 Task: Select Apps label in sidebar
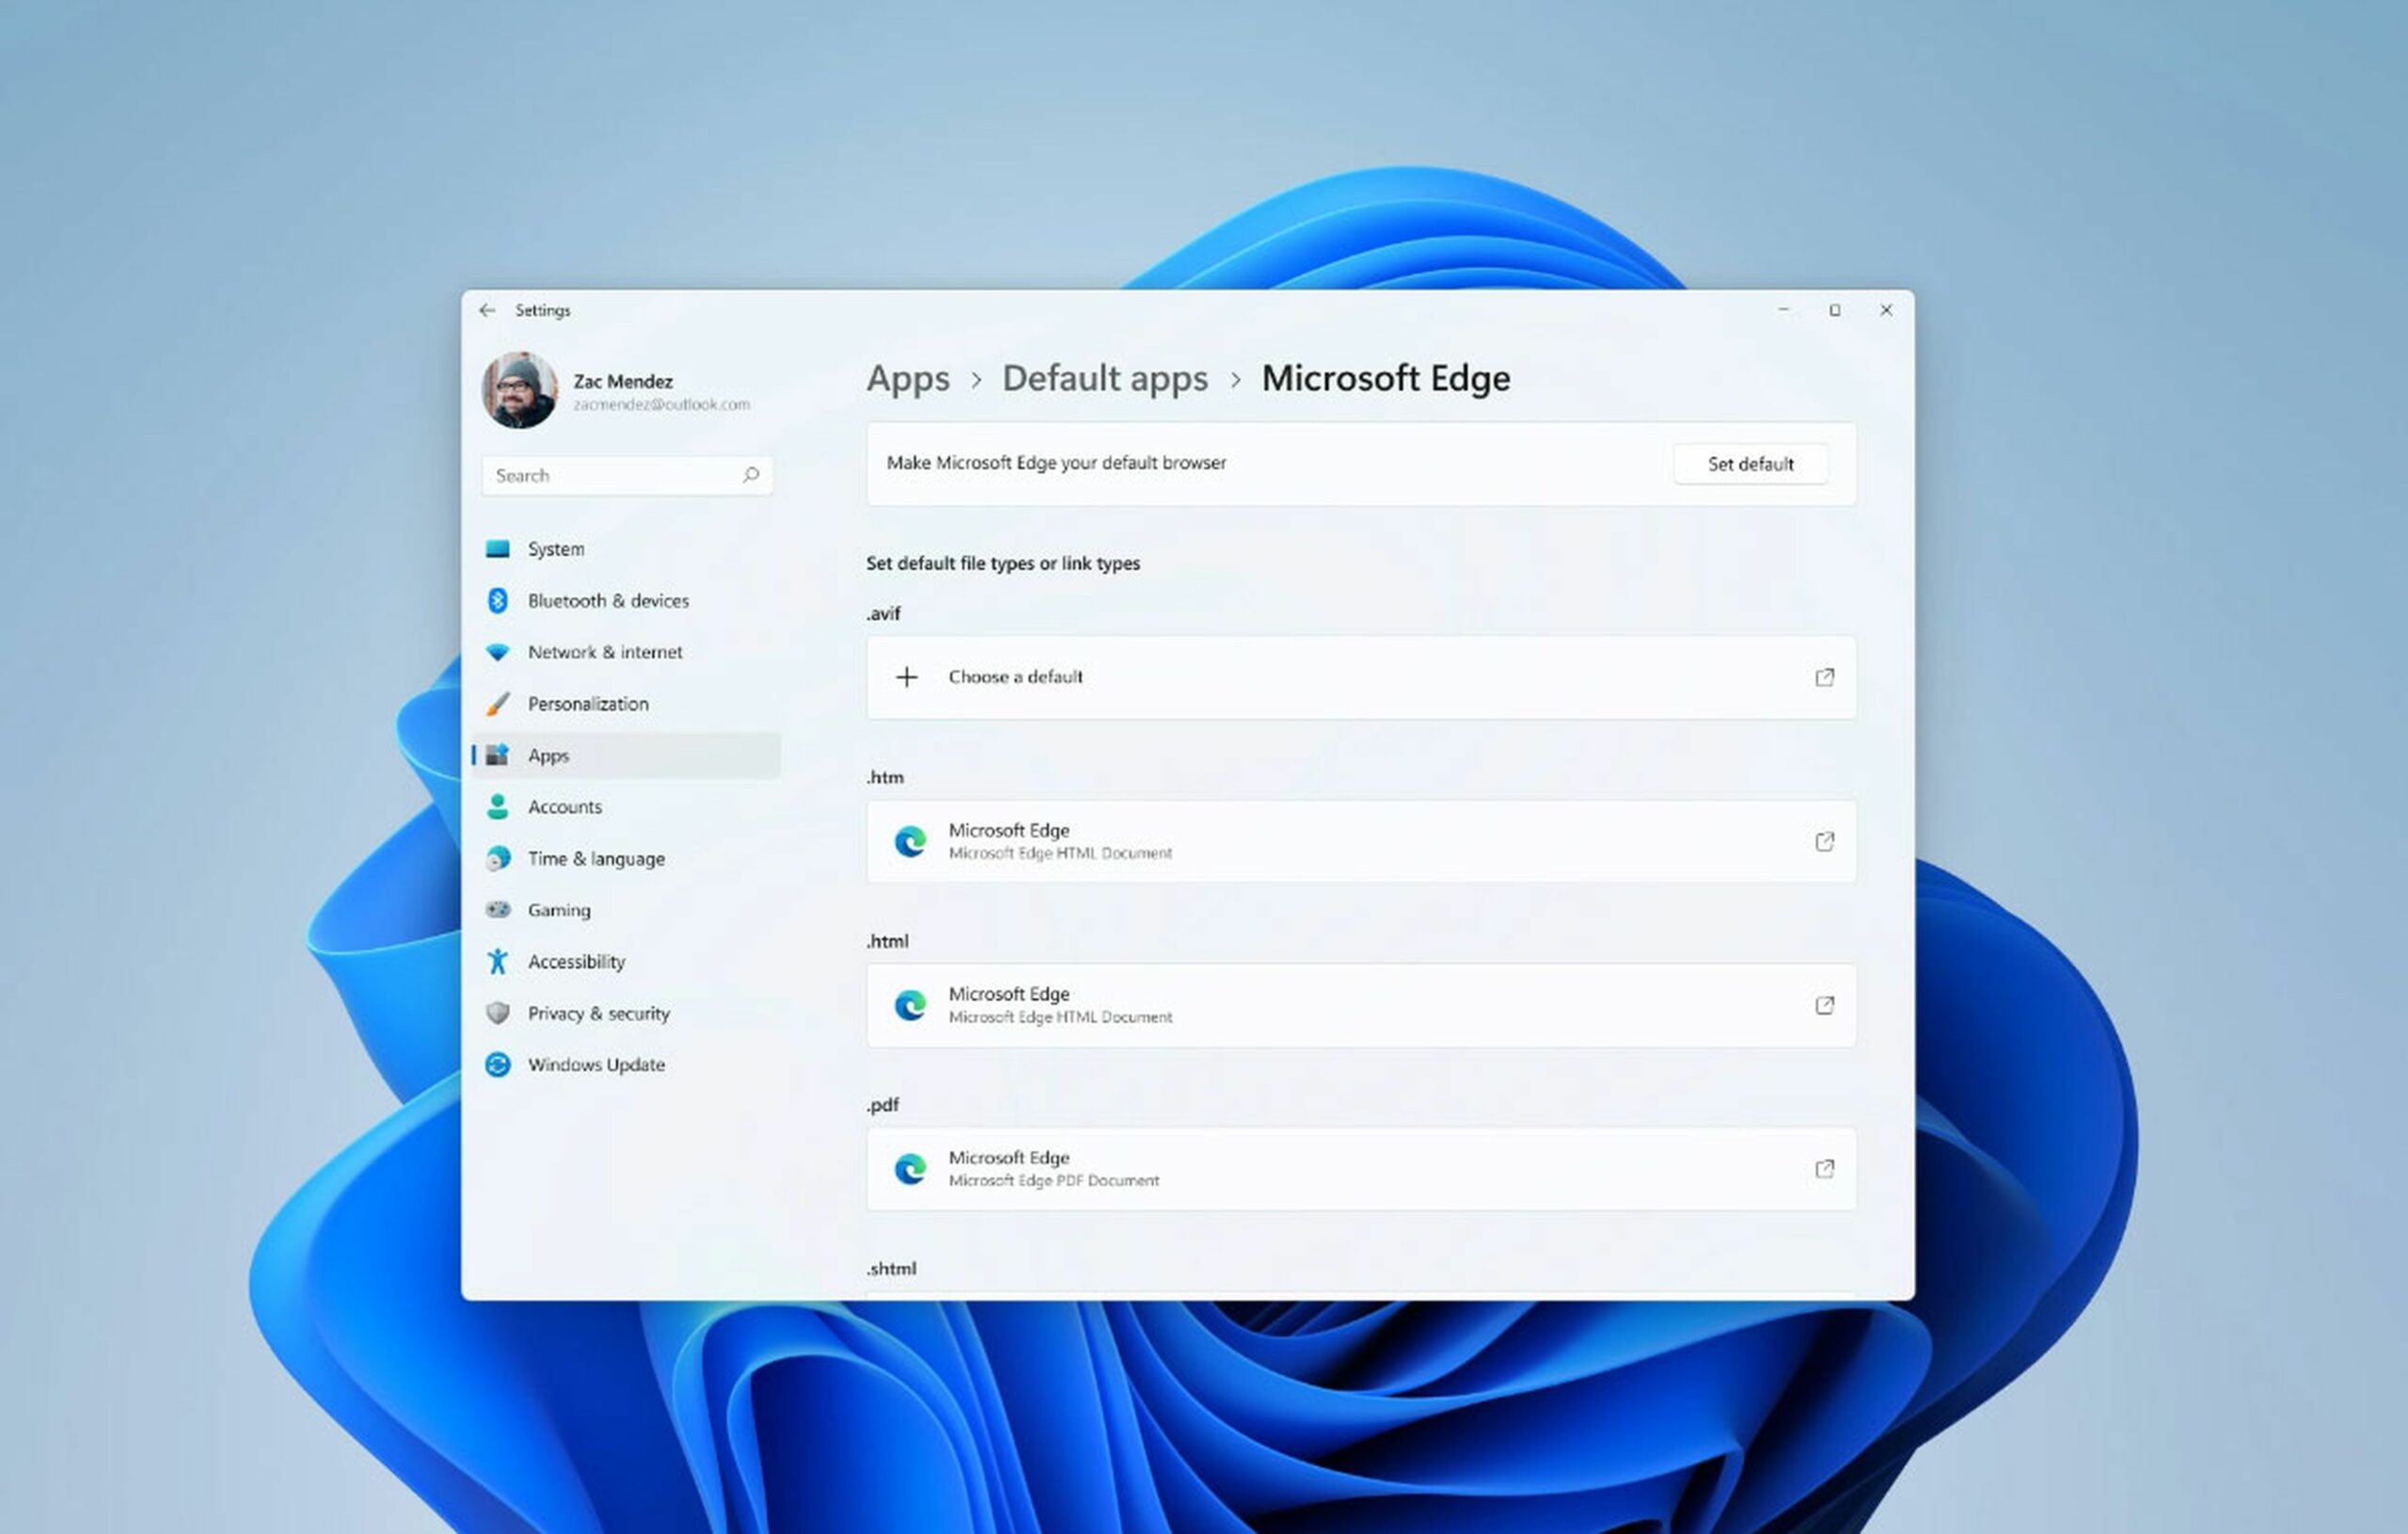pos(548,756)
